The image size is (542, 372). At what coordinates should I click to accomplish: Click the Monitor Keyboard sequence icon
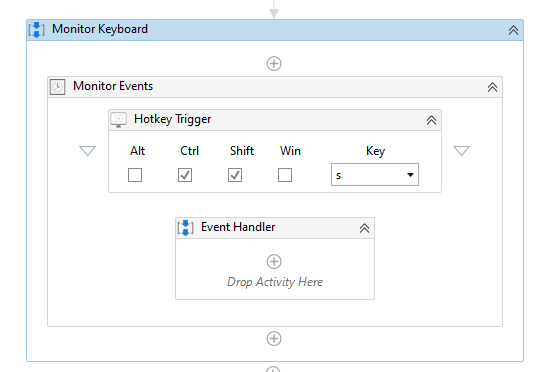pos(36,30)
